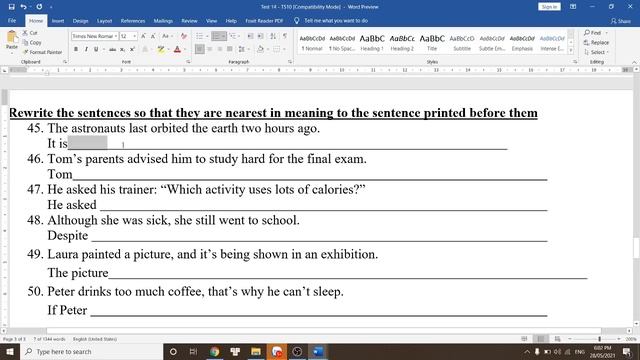Open Change Case dropdown
The width and height of the screenshot is (640, 360).
[x=167, y=36]
